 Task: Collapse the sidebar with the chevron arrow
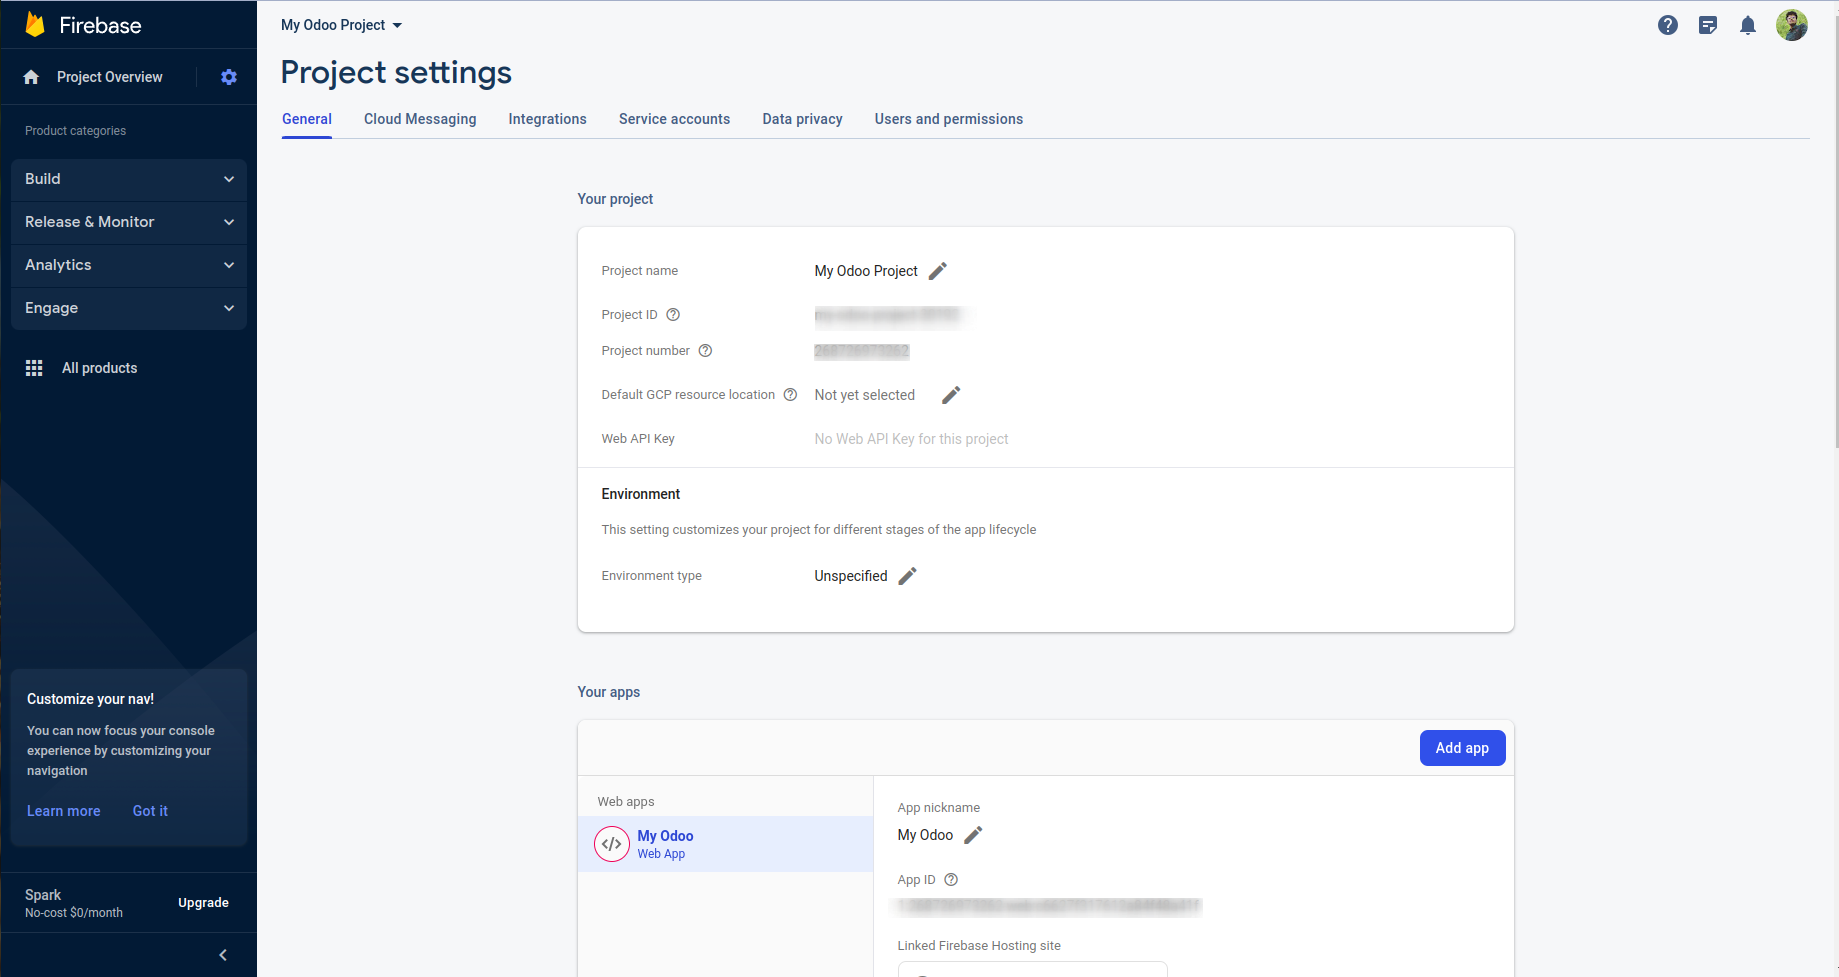point(223,955)
